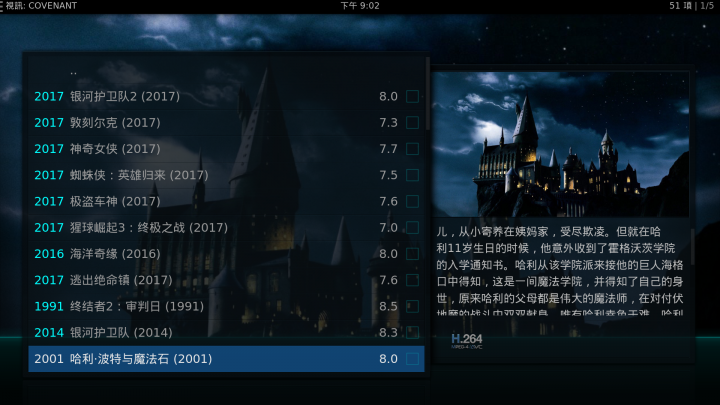Image resolution: width=720 pixels, height=405 pixels.
Task: Click the 1991 year label
Action: [49, 306]
